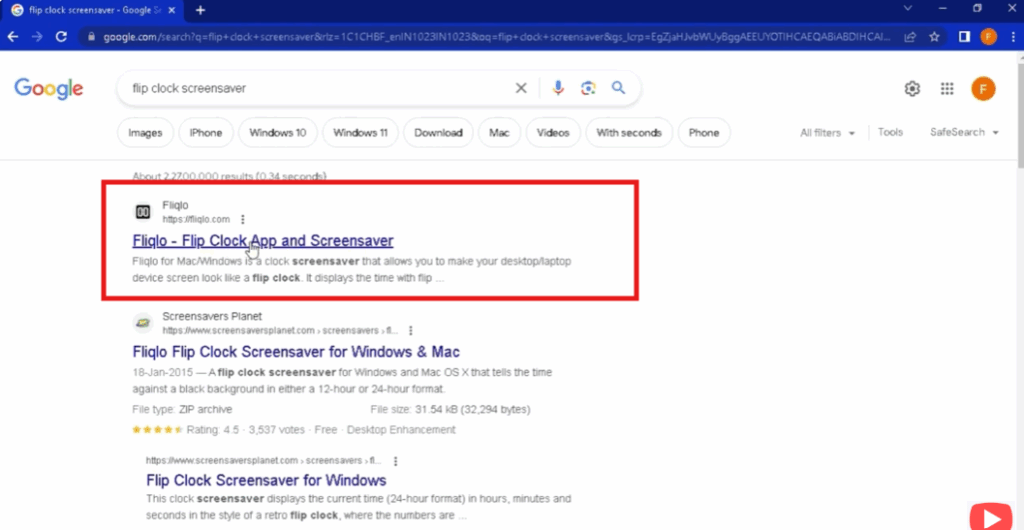Open Chrome three-dot menu
Image resolution: width=1024 pixels, height=530 pixels.
1012,36
